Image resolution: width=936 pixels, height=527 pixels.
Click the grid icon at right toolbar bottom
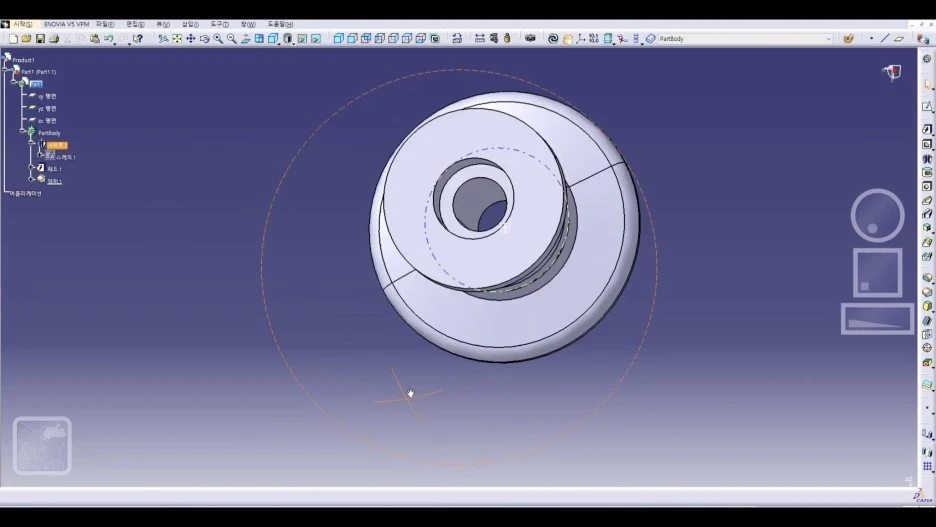click(927, 467)
